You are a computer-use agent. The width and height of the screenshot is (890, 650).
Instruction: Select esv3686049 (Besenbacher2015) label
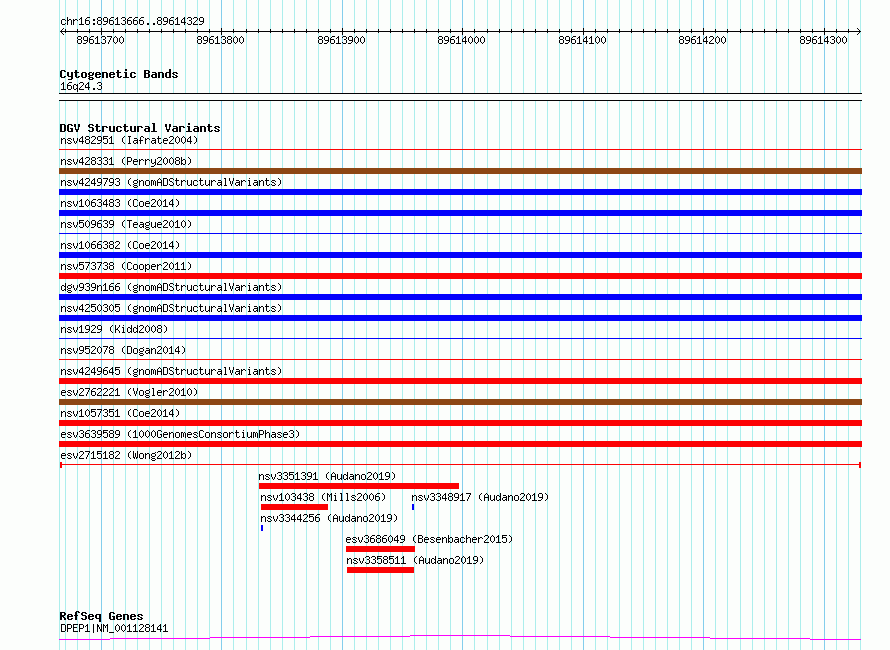(x=429, y=539)
